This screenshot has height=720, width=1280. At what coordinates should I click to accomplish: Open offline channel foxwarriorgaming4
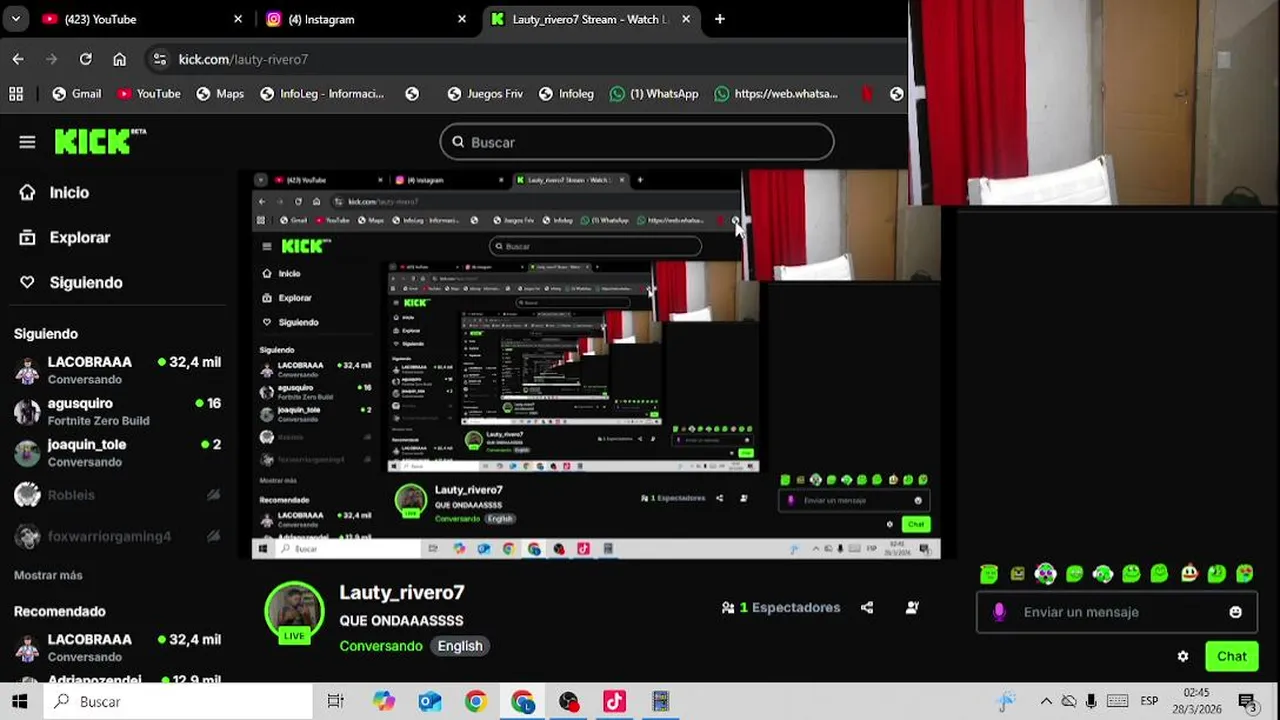coord(117,536)
